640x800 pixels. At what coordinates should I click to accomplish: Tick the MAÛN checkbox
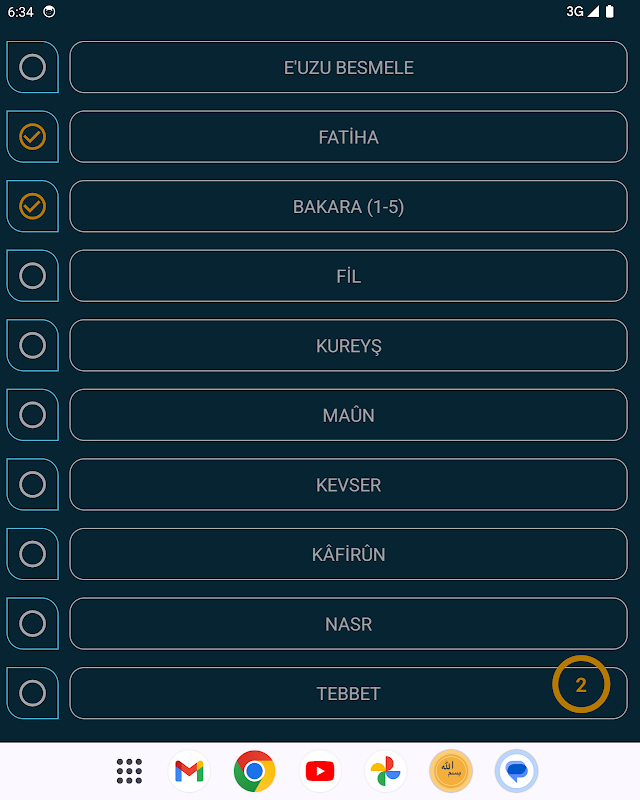[x=33, y=415]
